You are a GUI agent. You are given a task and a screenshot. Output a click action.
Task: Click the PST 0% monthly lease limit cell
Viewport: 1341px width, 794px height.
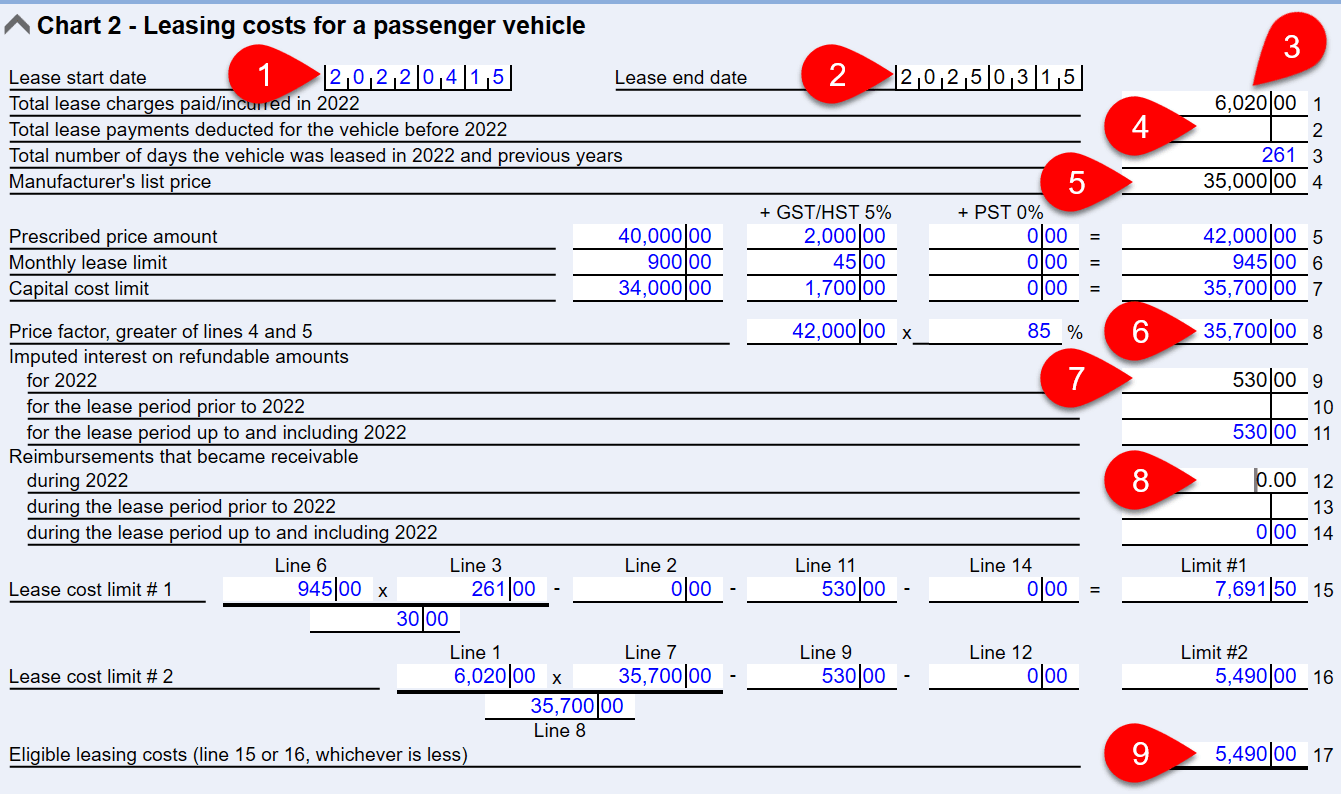[1003, 262]
